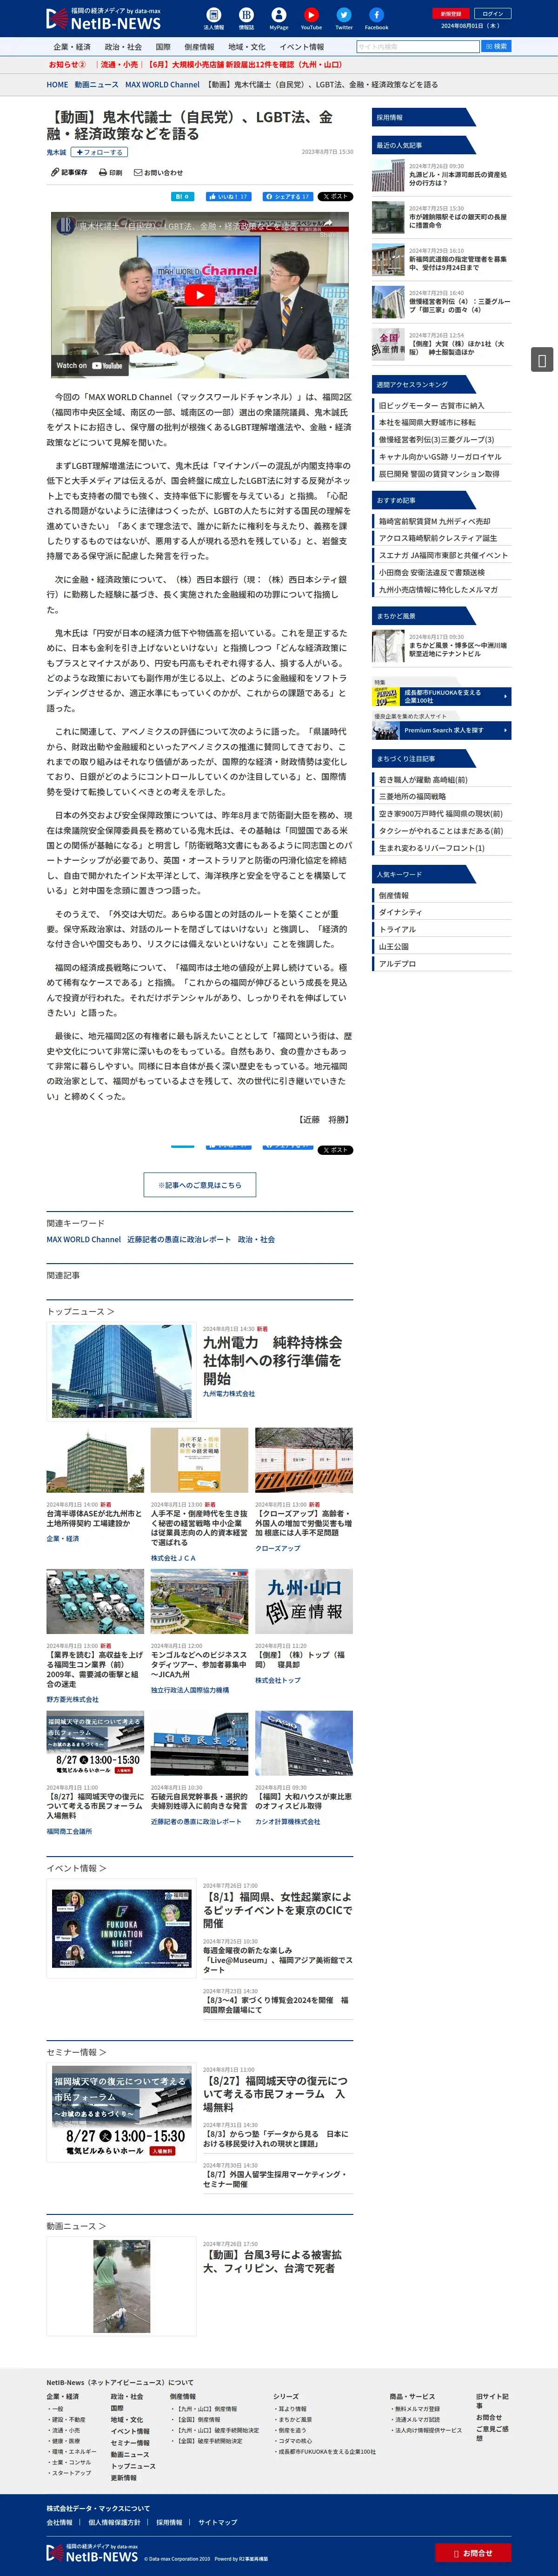Screen dimensions: 558x2576
Task: Click the 記事へのご意見はこちら button
Action: click(200, 1184)
